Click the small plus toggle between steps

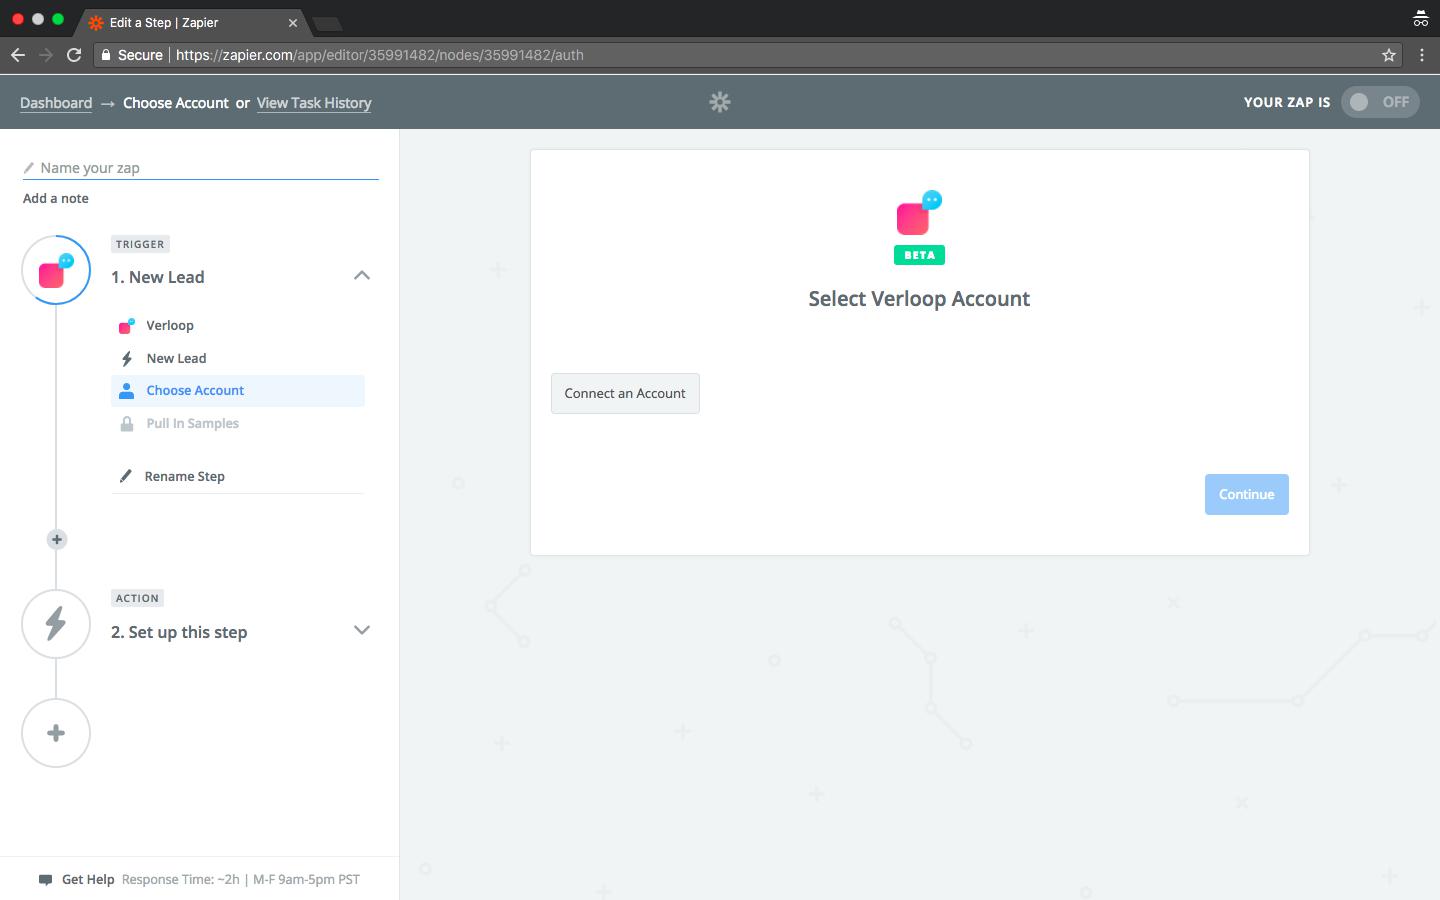tap(56, 539)
